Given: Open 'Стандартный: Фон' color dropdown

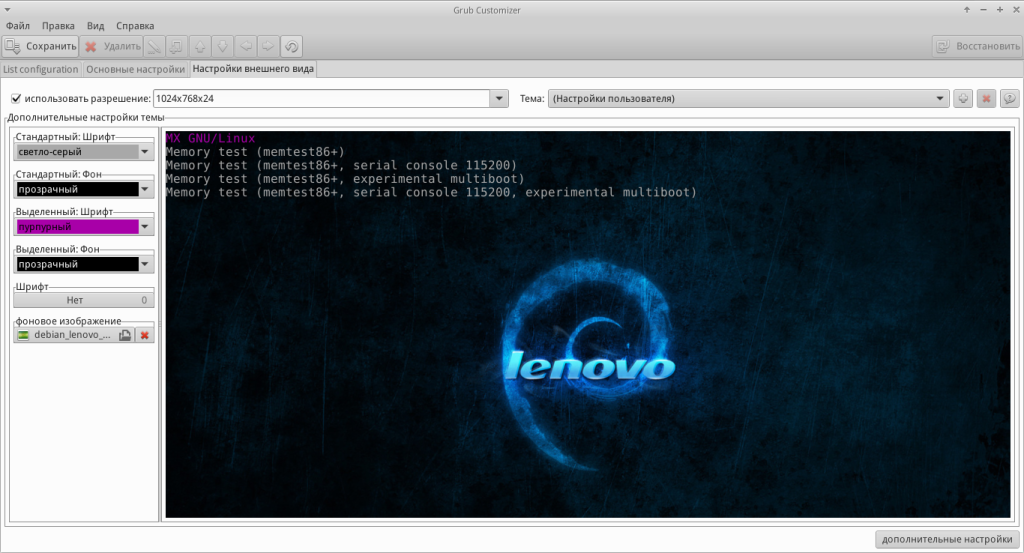Looking at the screenshot, I should (146, 189).
